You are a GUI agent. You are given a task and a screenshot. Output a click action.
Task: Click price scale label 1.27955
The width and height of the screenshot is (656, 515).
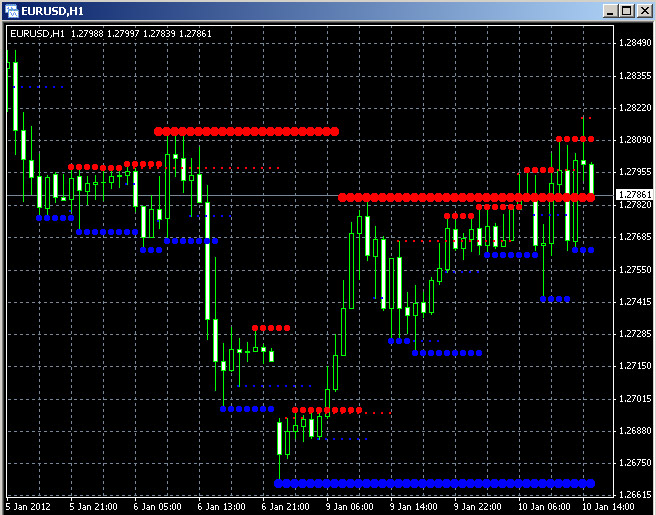(x=635, y=172)
